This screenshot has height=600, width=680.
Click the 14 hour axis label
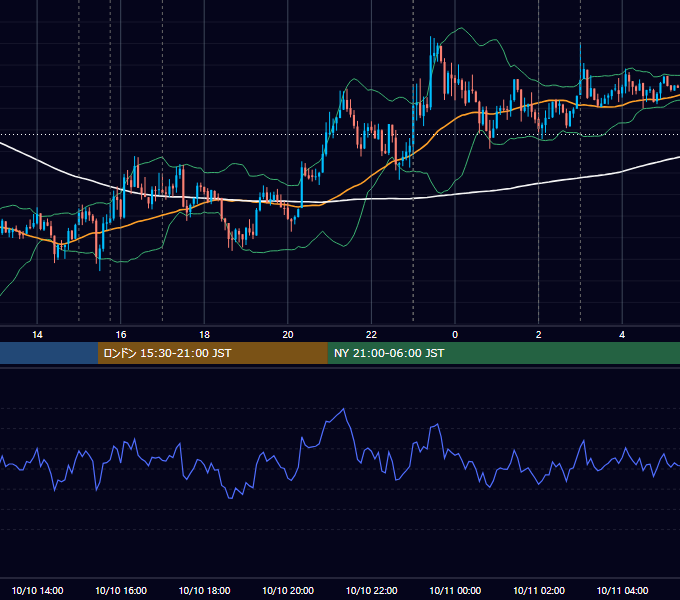(x=37, y=335)
